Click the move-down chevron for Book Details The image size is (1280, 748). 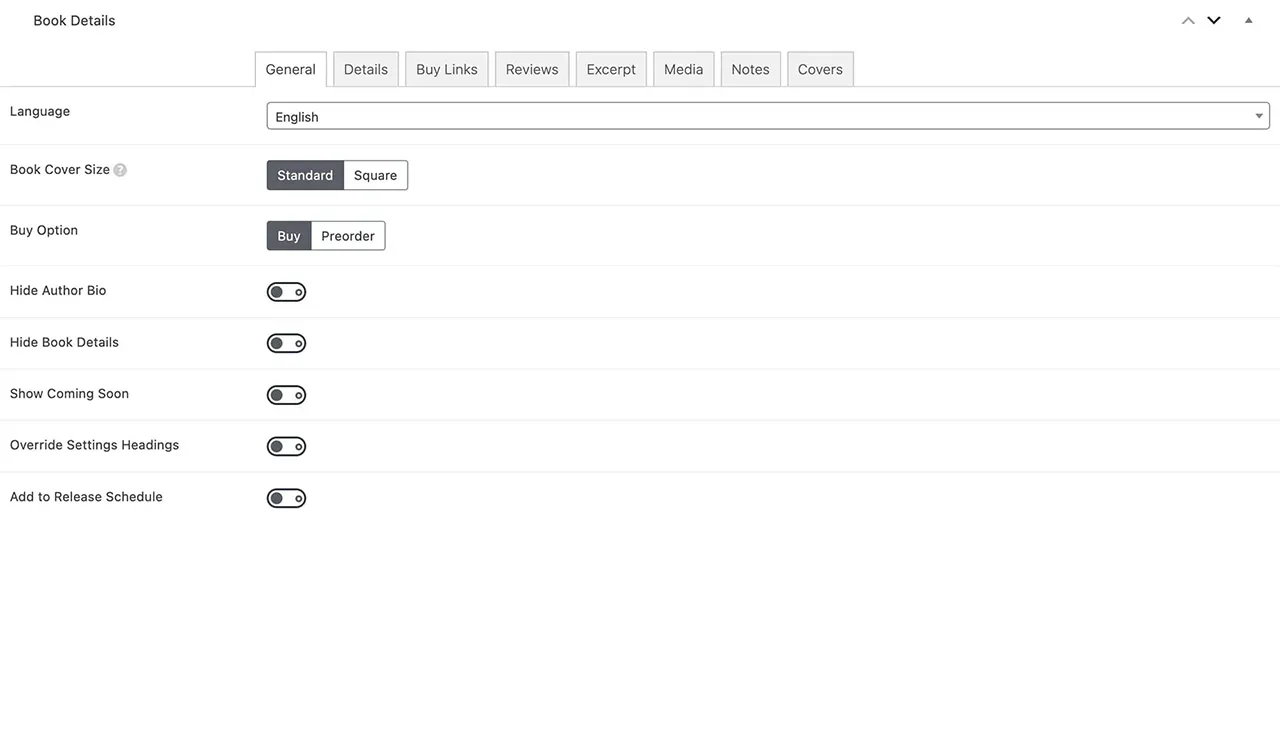pyautogui.click(x=1213, y=19)
